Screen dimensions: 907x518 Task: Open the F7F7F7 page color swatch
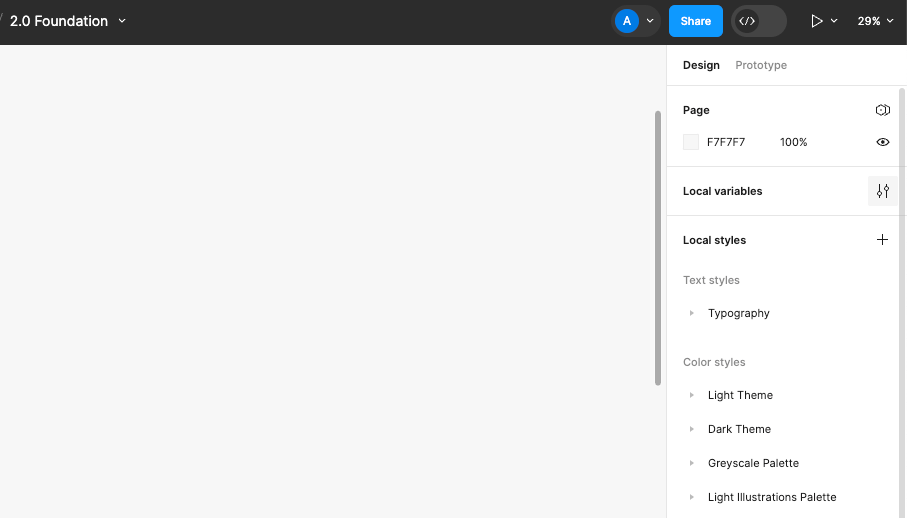click(x=691, y=142)
